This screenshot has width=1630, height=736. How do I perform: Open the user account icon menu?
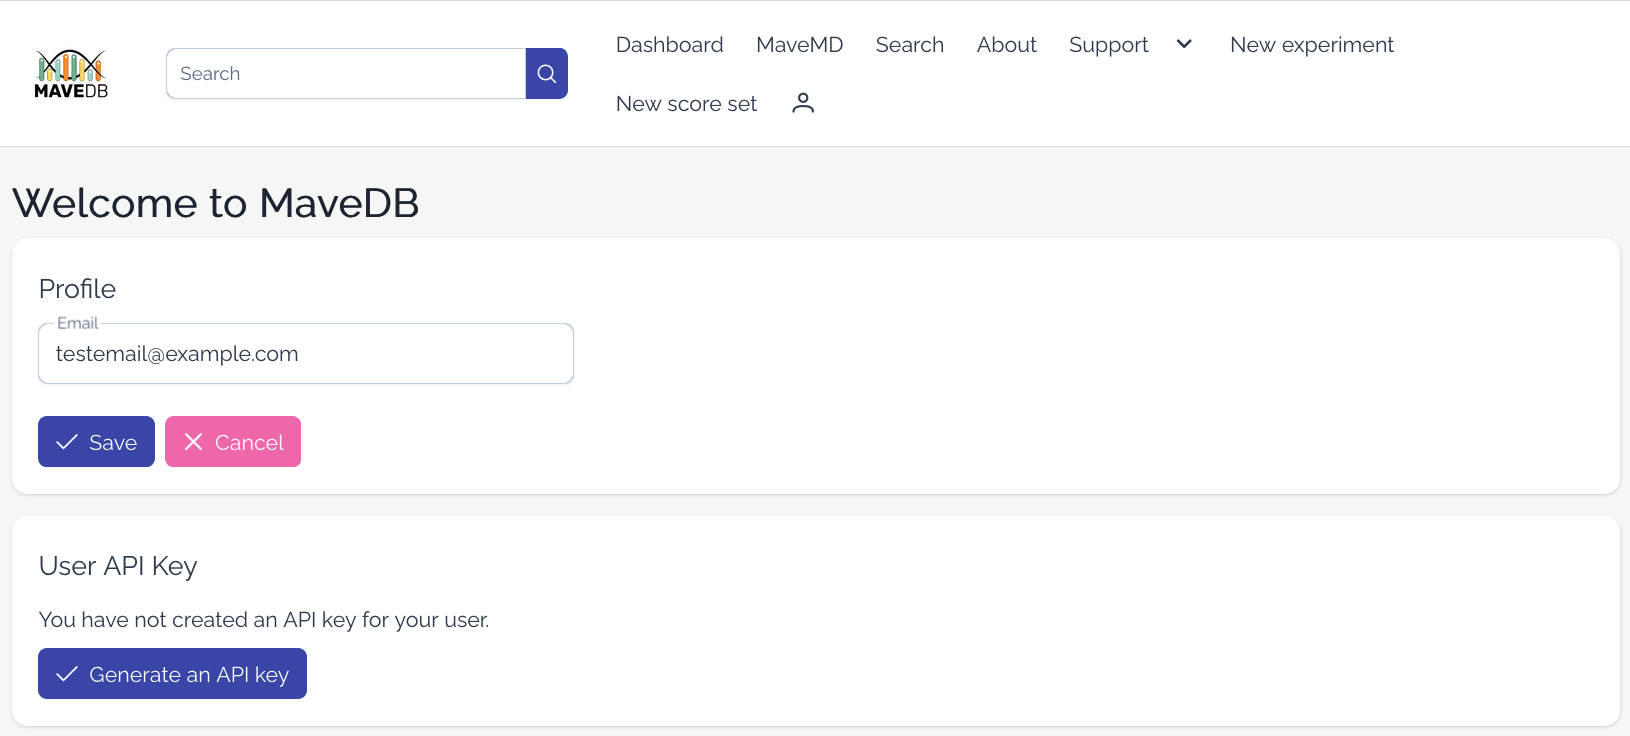pos(803,103)
